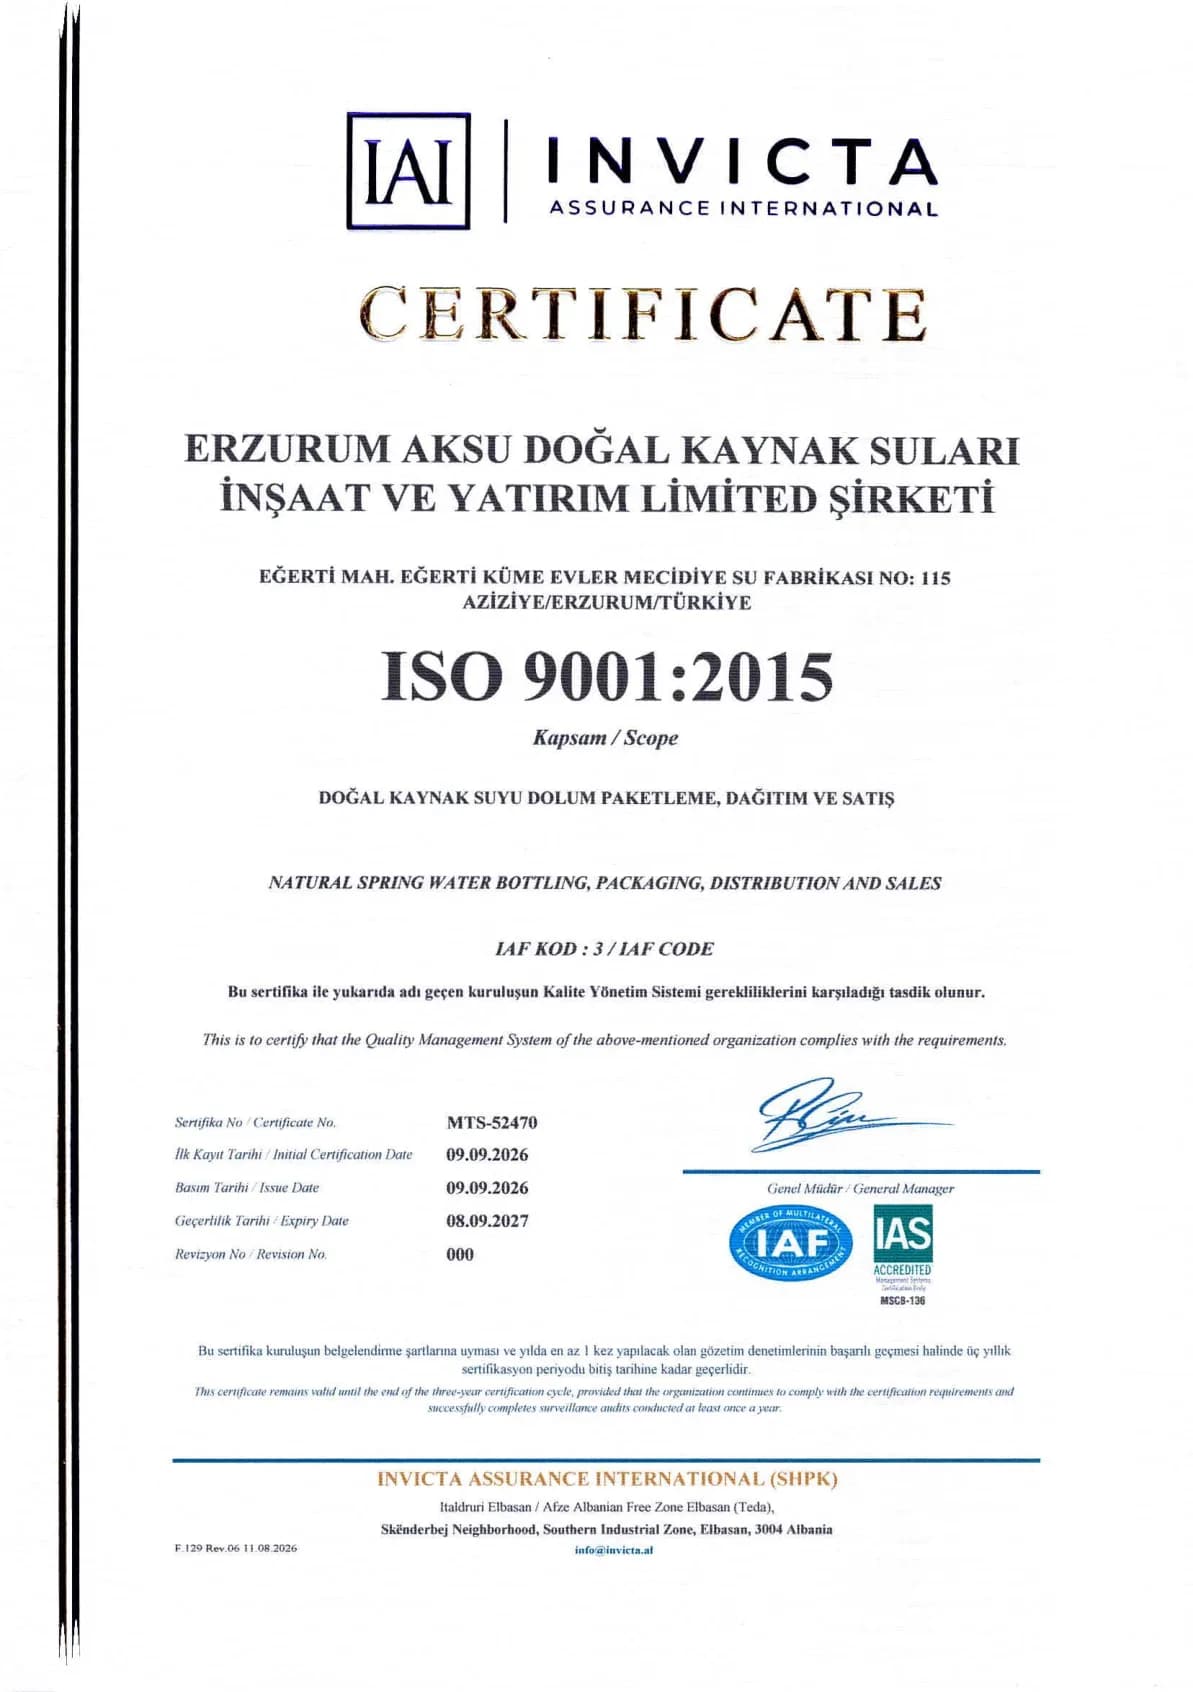Click the 'Revizyon No / Revision No.' label
This screenshot has height=1692, width=1193.
(x=251, y=1254)
